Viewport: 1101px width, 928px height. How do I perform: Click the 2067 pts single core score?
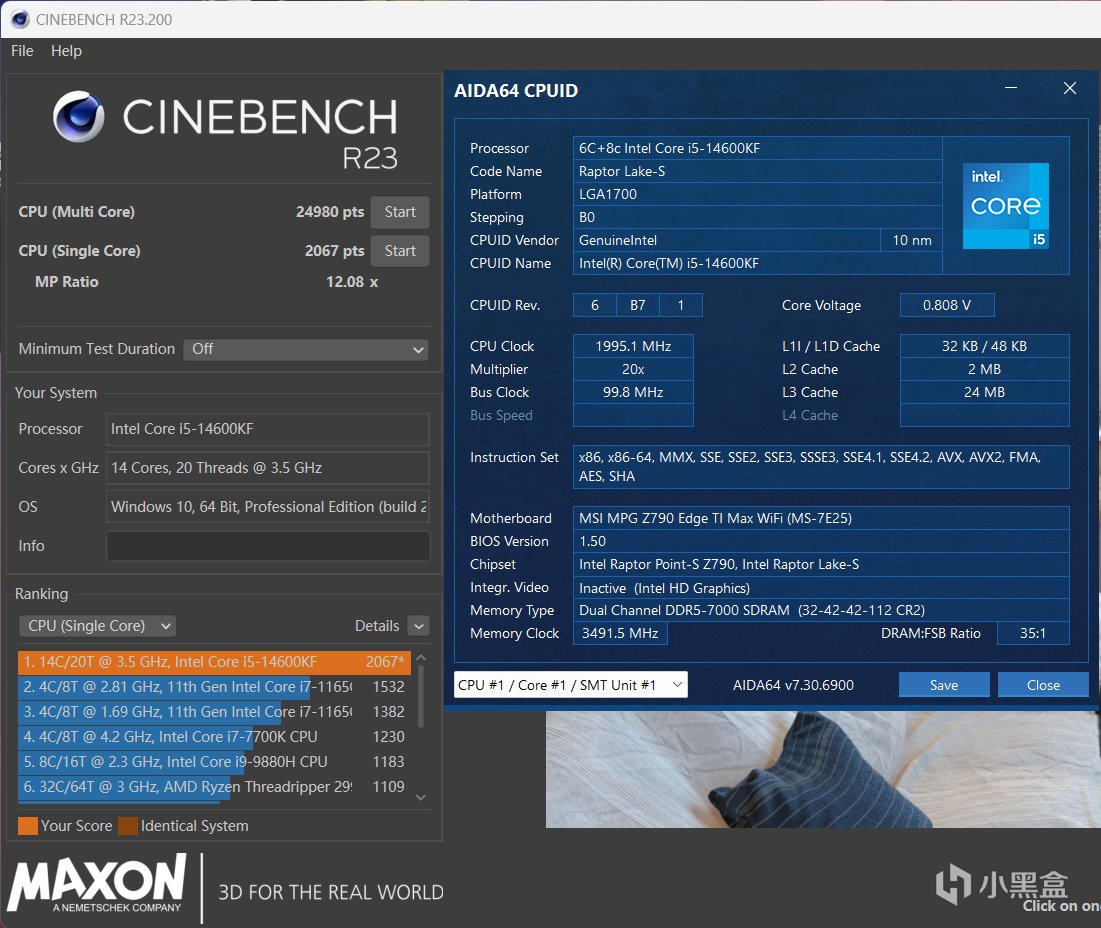(334, 251)
